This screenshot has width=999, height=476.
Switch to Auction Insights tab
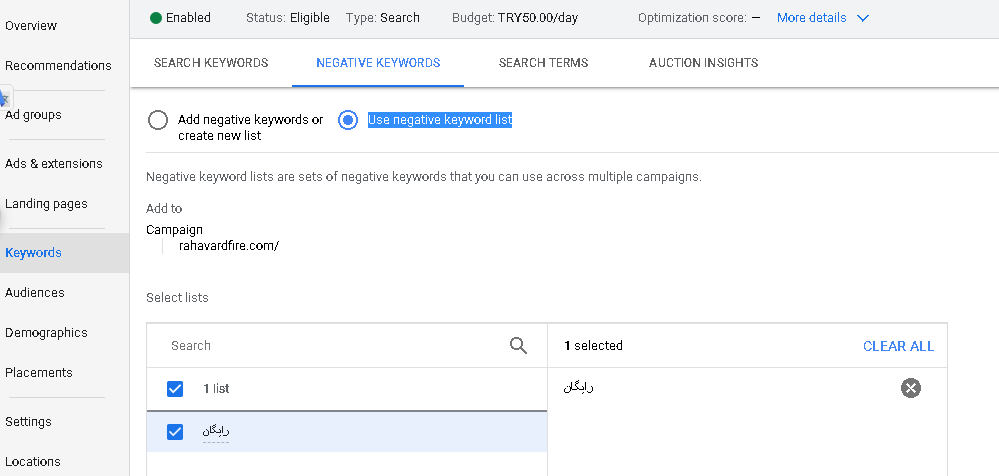(x=703, y=62)
